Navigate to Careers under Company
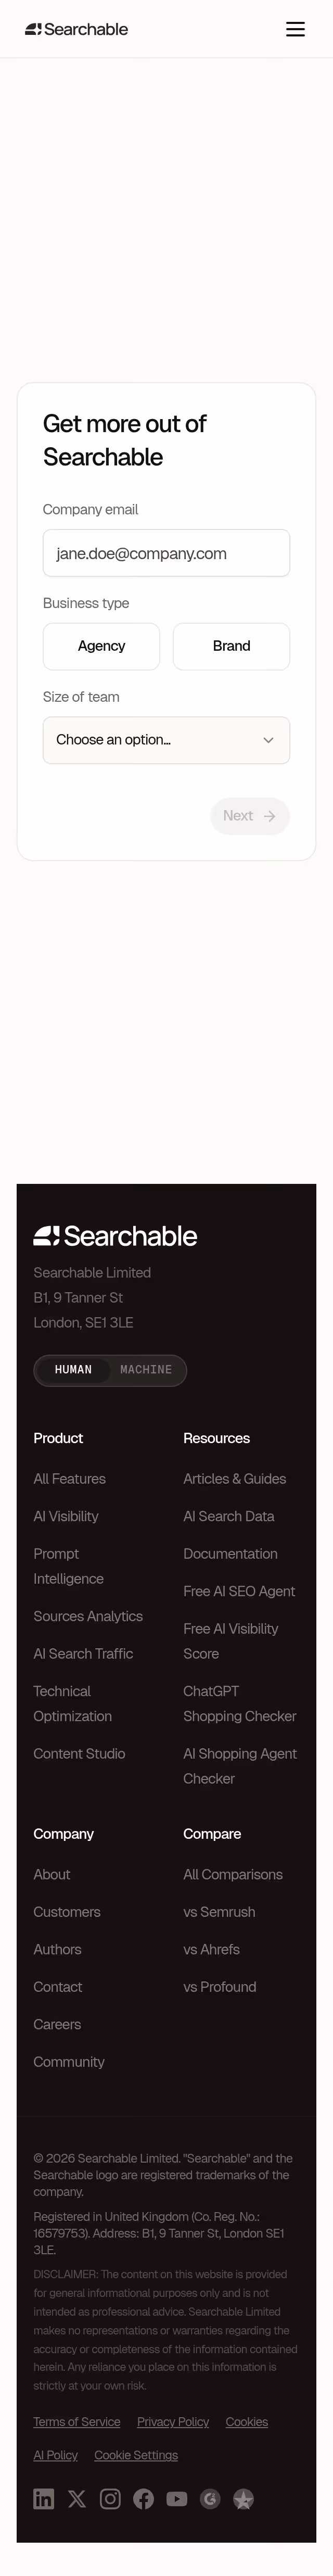Viewport: 333px width, 2576px height. (57, 2024)
